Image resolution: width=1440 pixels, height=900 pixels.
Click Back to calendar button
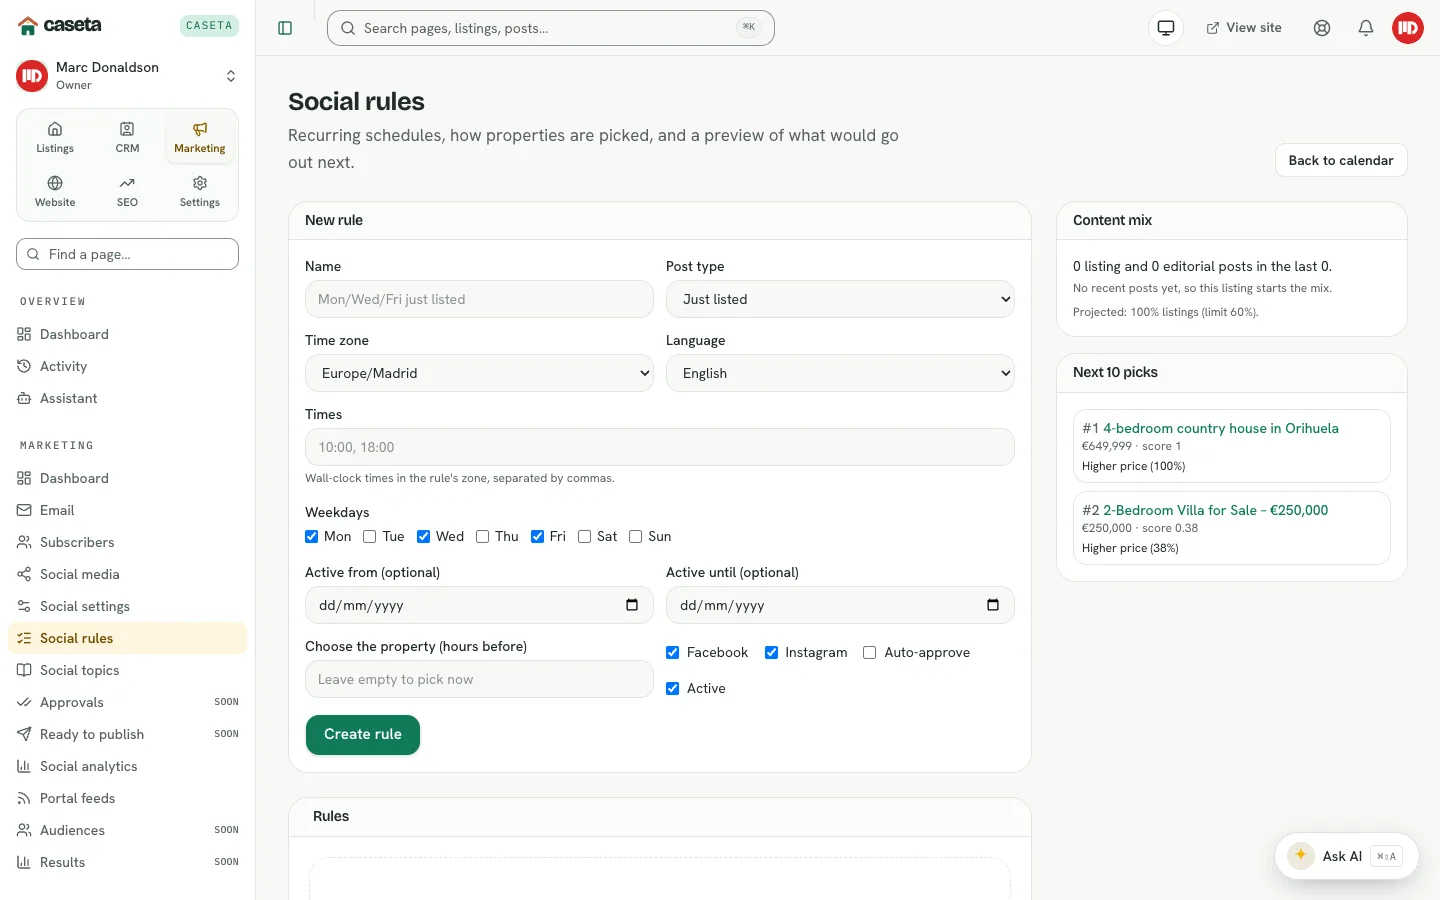(x=1341, y=160)
